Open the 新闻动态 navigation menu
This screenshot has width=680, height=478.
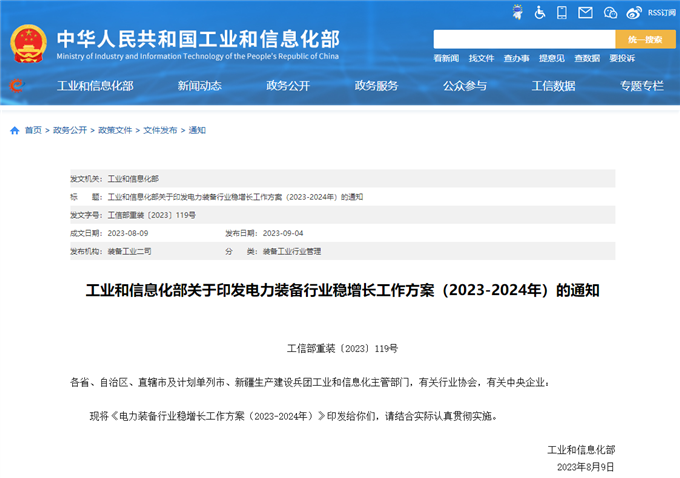tap(199, 86)
